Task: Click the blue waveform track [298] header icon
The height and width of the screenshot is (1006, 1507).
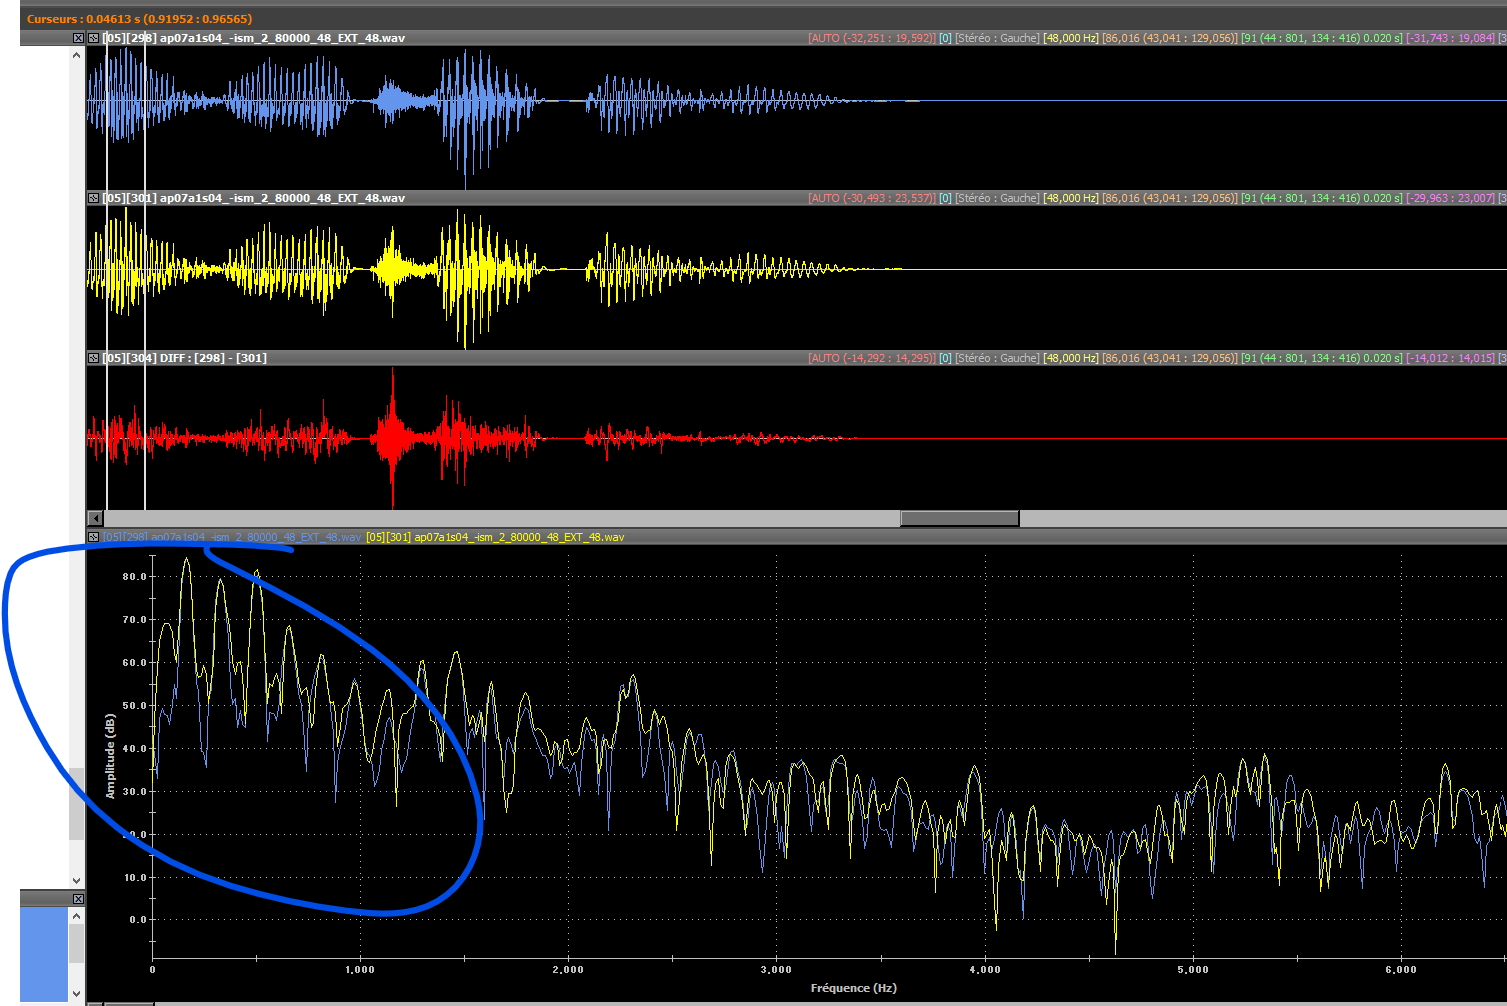Action: point(93,38)
